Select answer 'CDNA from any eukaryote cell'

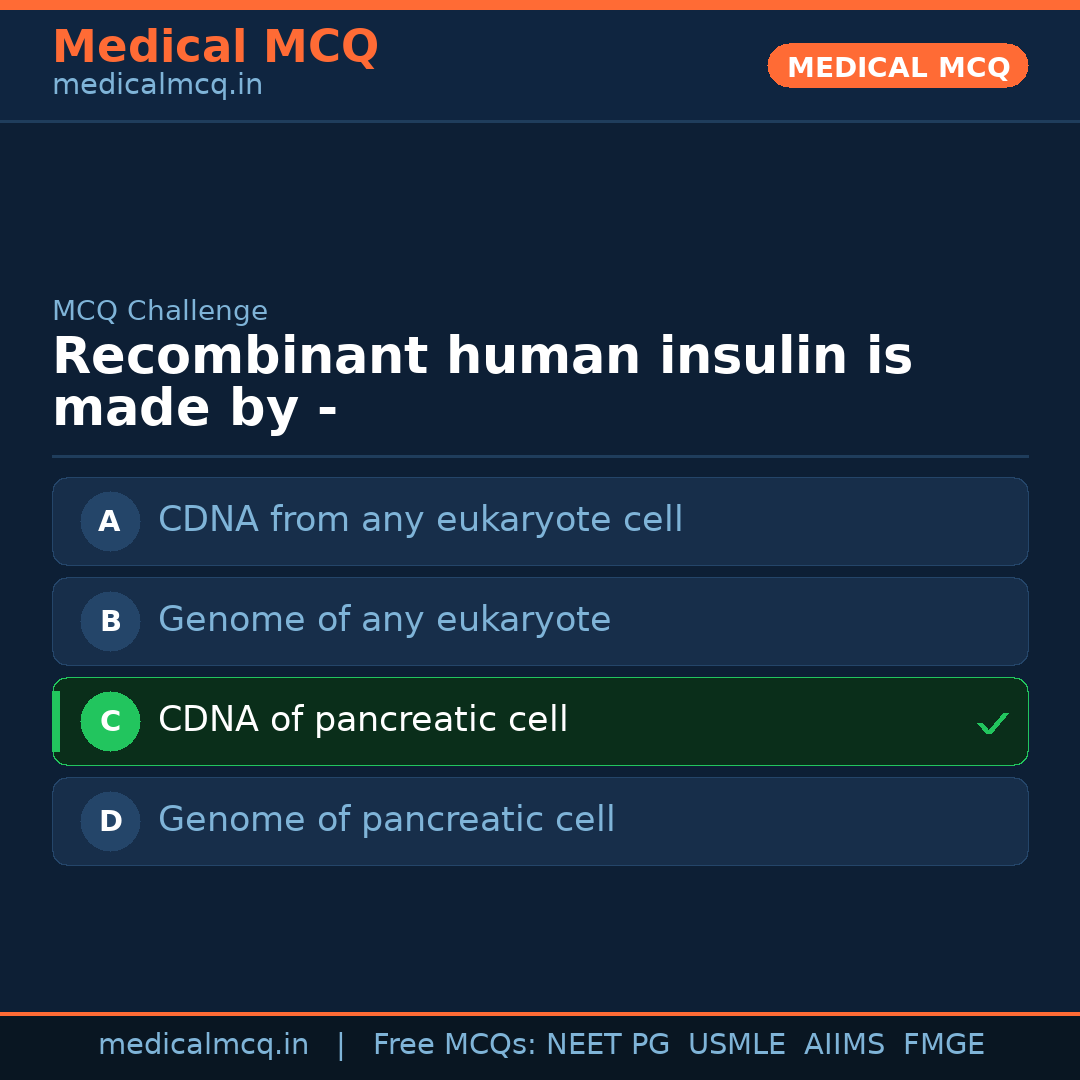click(420, 520)
